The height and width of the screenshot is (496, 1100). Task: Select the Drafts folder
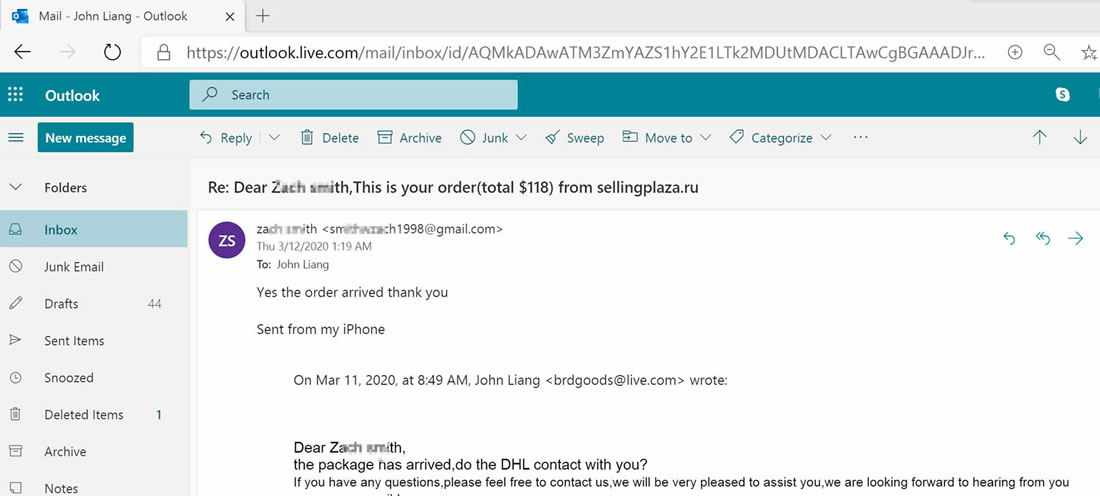(61, 304)
